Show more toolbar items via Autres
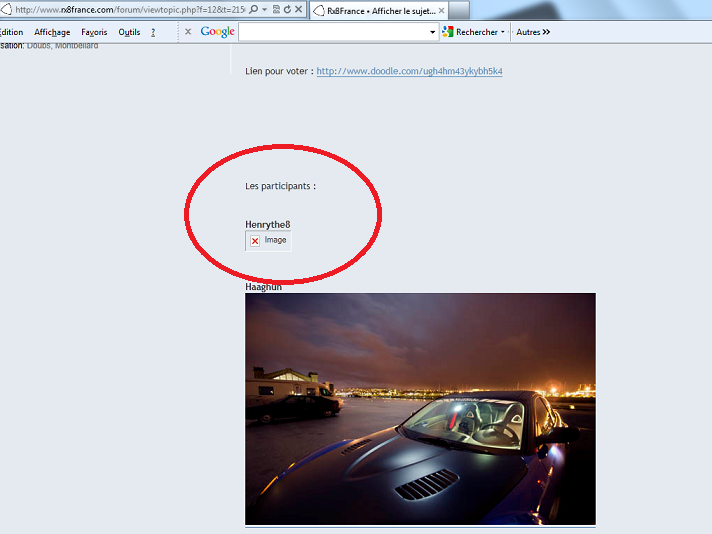The width and height of the screenshot is (712, 534). (533, 32)
